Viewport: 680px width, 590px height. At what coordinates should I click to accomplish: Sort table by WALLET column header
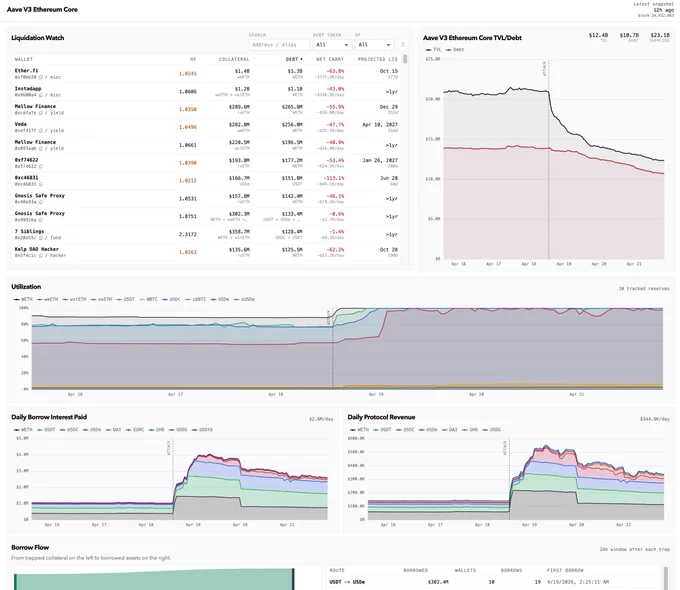pyautogui.click(x=23, y=59)
